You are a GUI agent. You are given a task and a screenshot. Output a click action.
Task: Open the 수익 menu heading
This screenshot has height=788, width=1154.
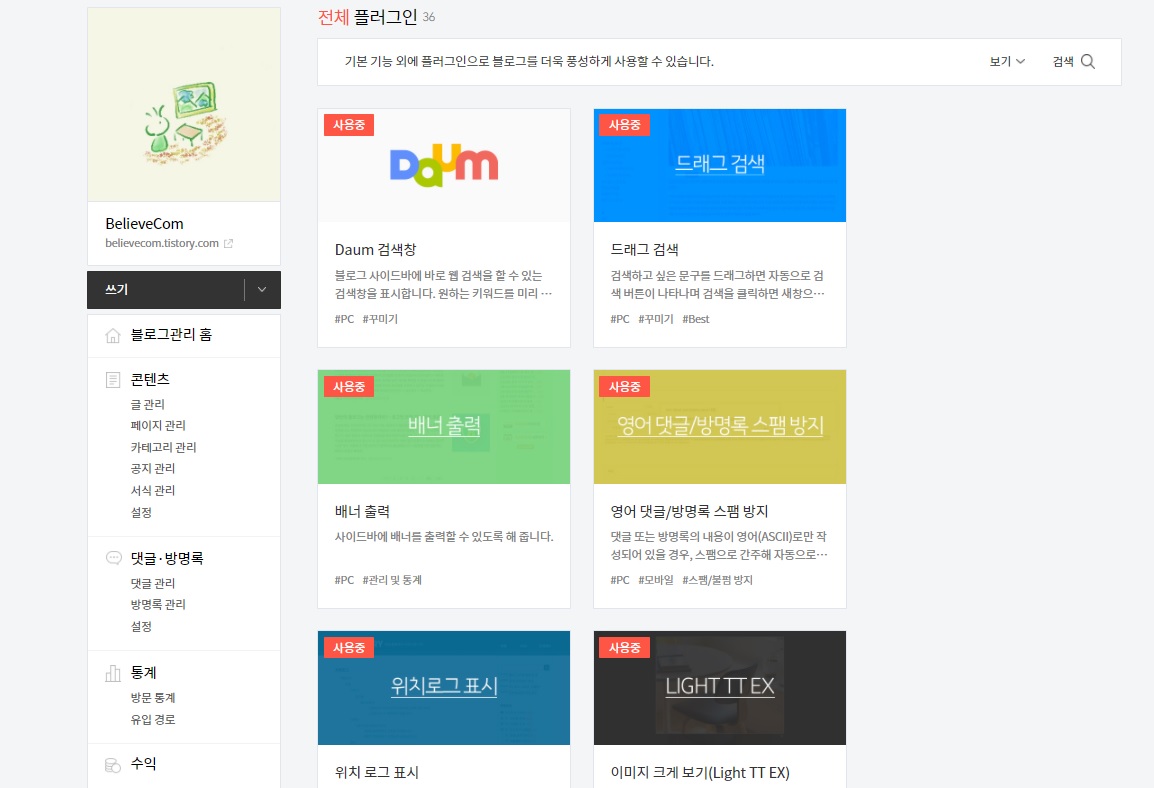[144, 764]
